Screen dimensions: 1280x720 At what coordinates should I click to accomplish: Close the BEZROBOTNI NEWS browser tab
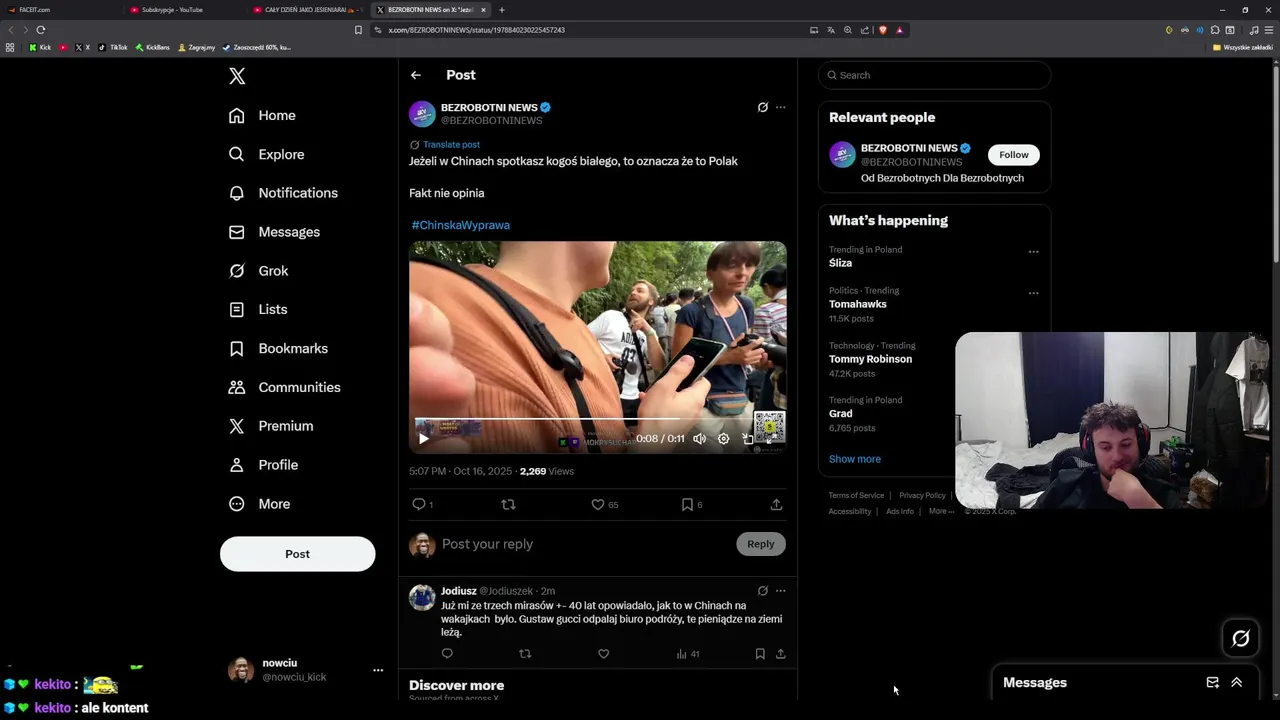[483, 10]
